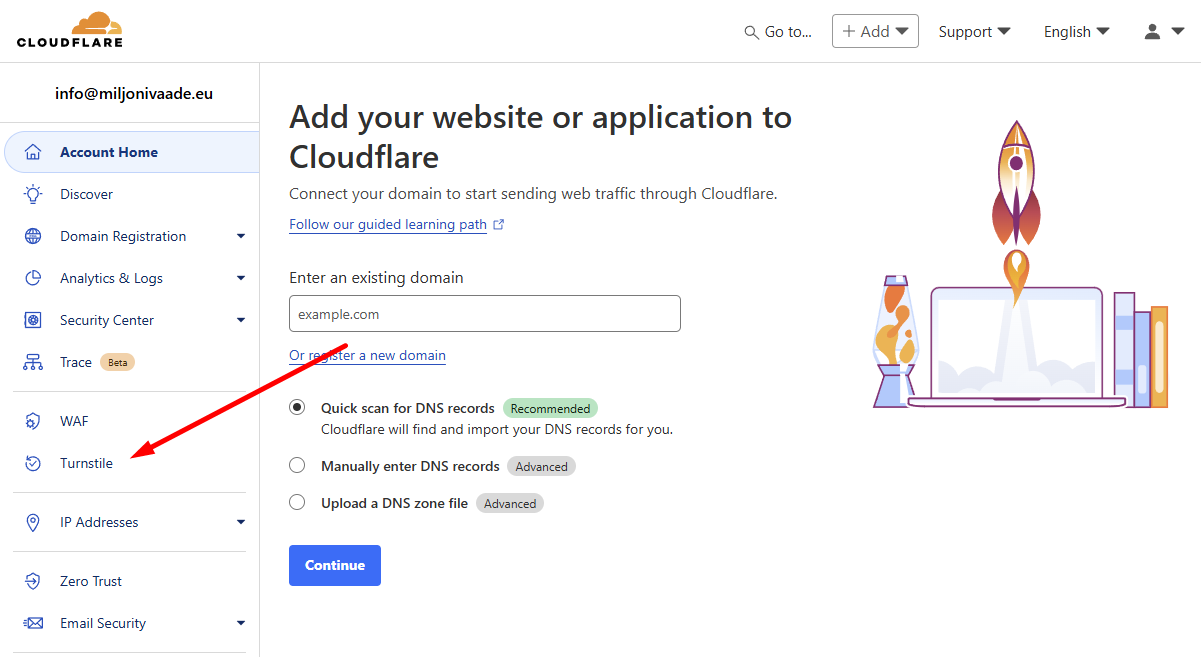The image size is (1201, 657).
Task: Open the Support menu
Action: [x=973, y=31]
